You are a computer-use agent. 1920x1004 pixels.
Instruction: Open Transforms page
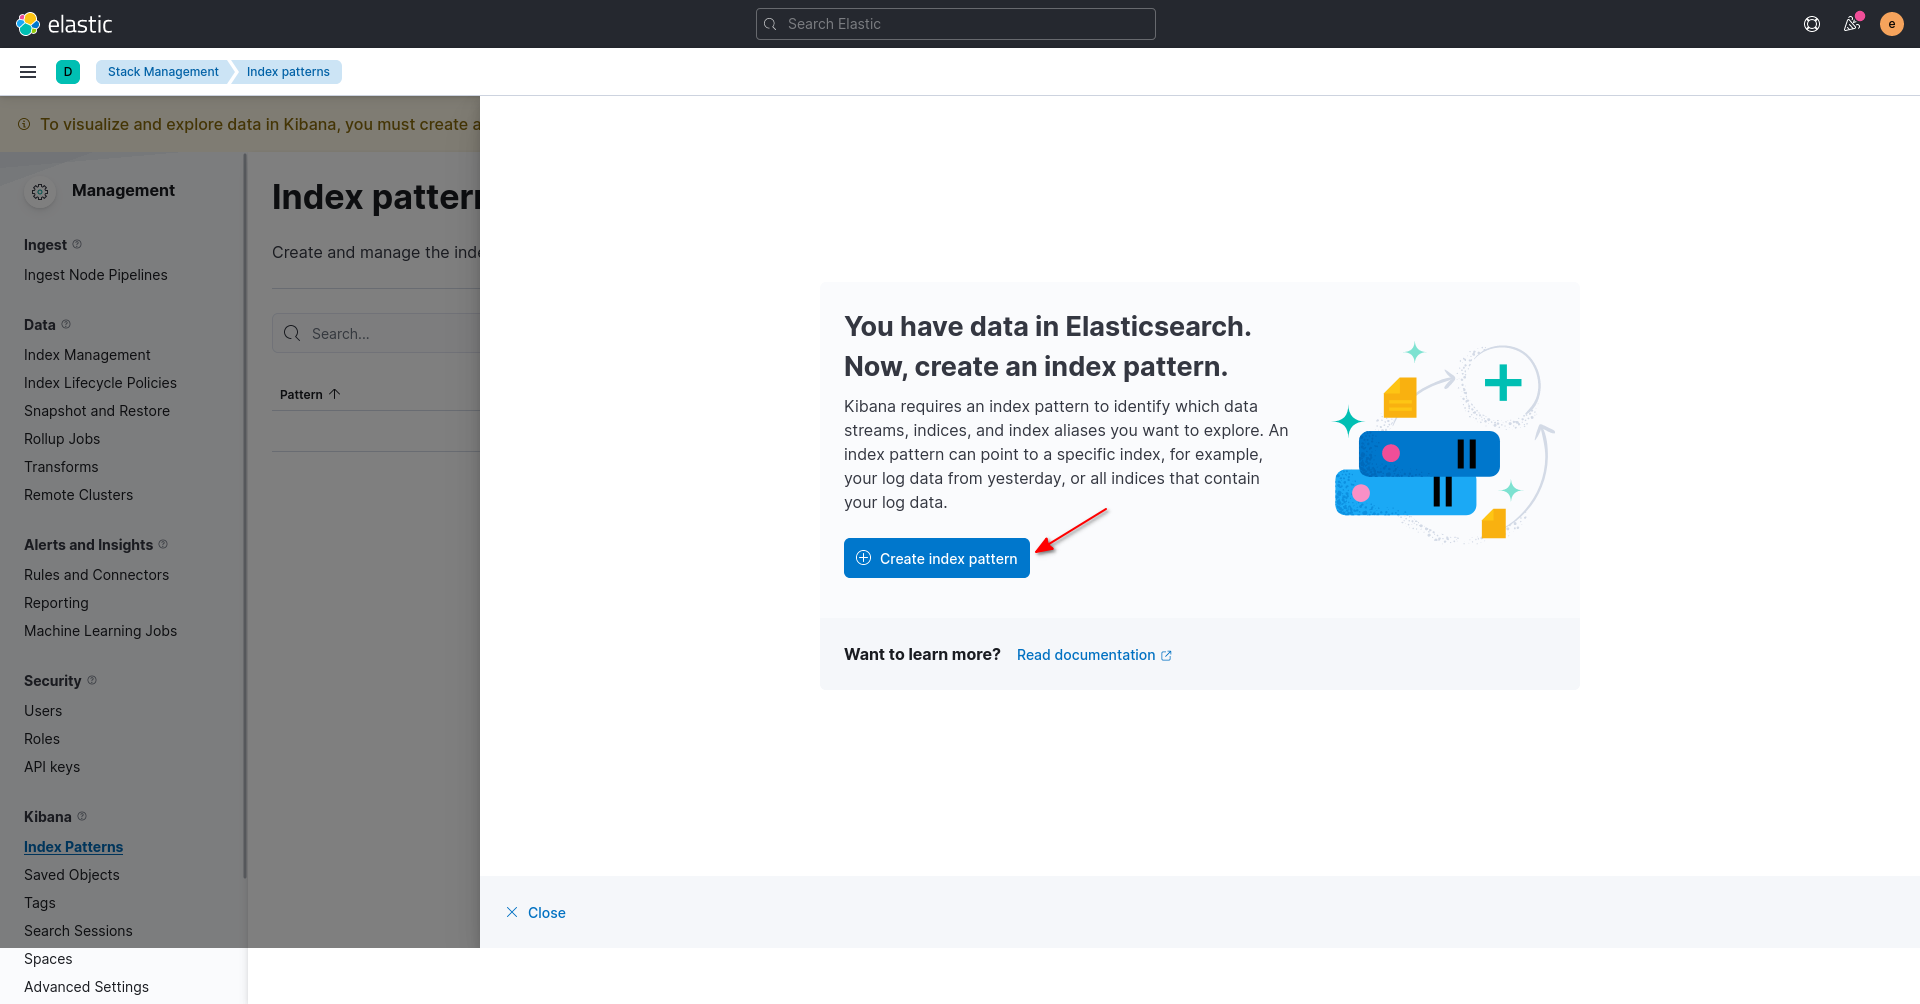click(61, 467)
